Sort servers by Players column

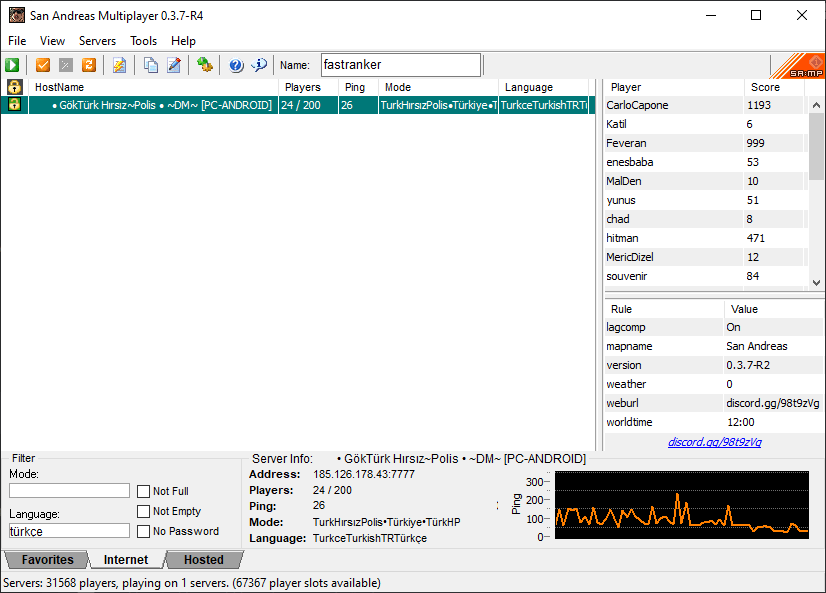click(308, 87)
